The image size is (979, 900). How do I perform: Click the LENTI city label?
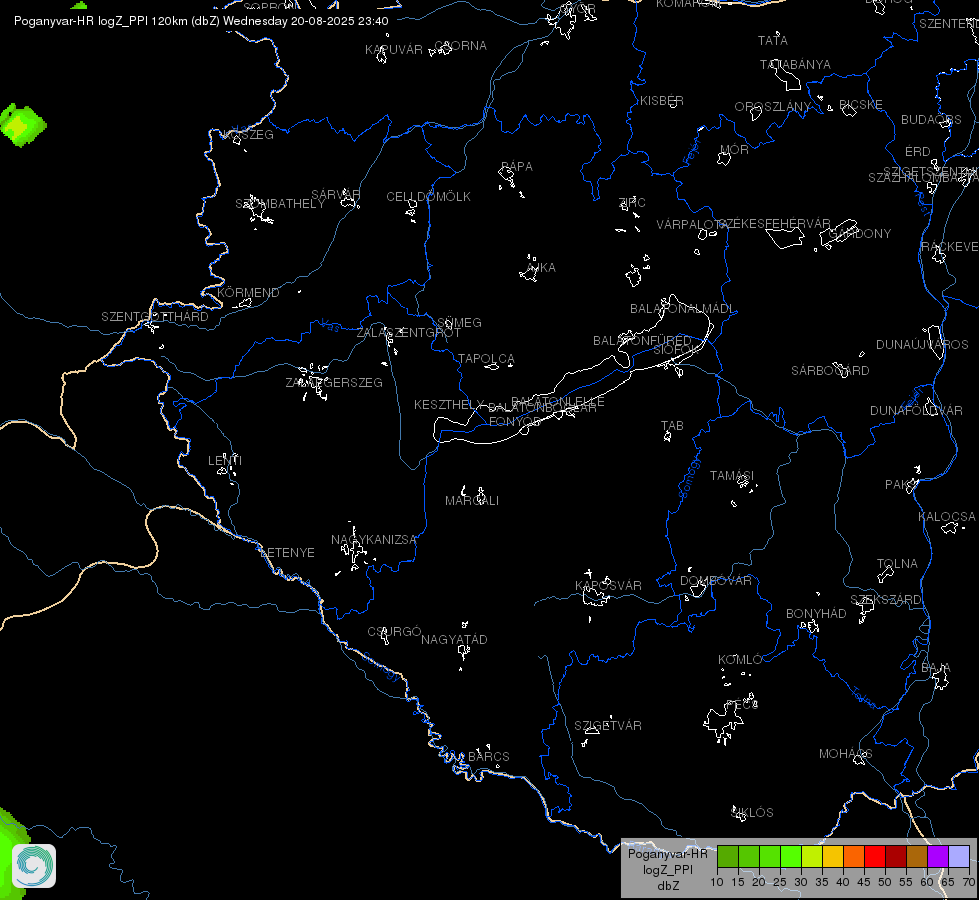225,460
